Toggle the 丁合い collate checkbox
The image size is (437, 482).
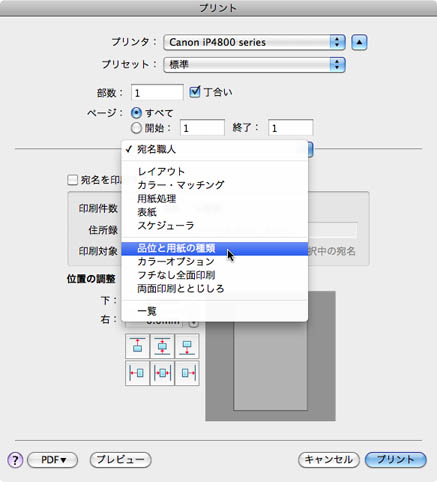coord(195,92)
